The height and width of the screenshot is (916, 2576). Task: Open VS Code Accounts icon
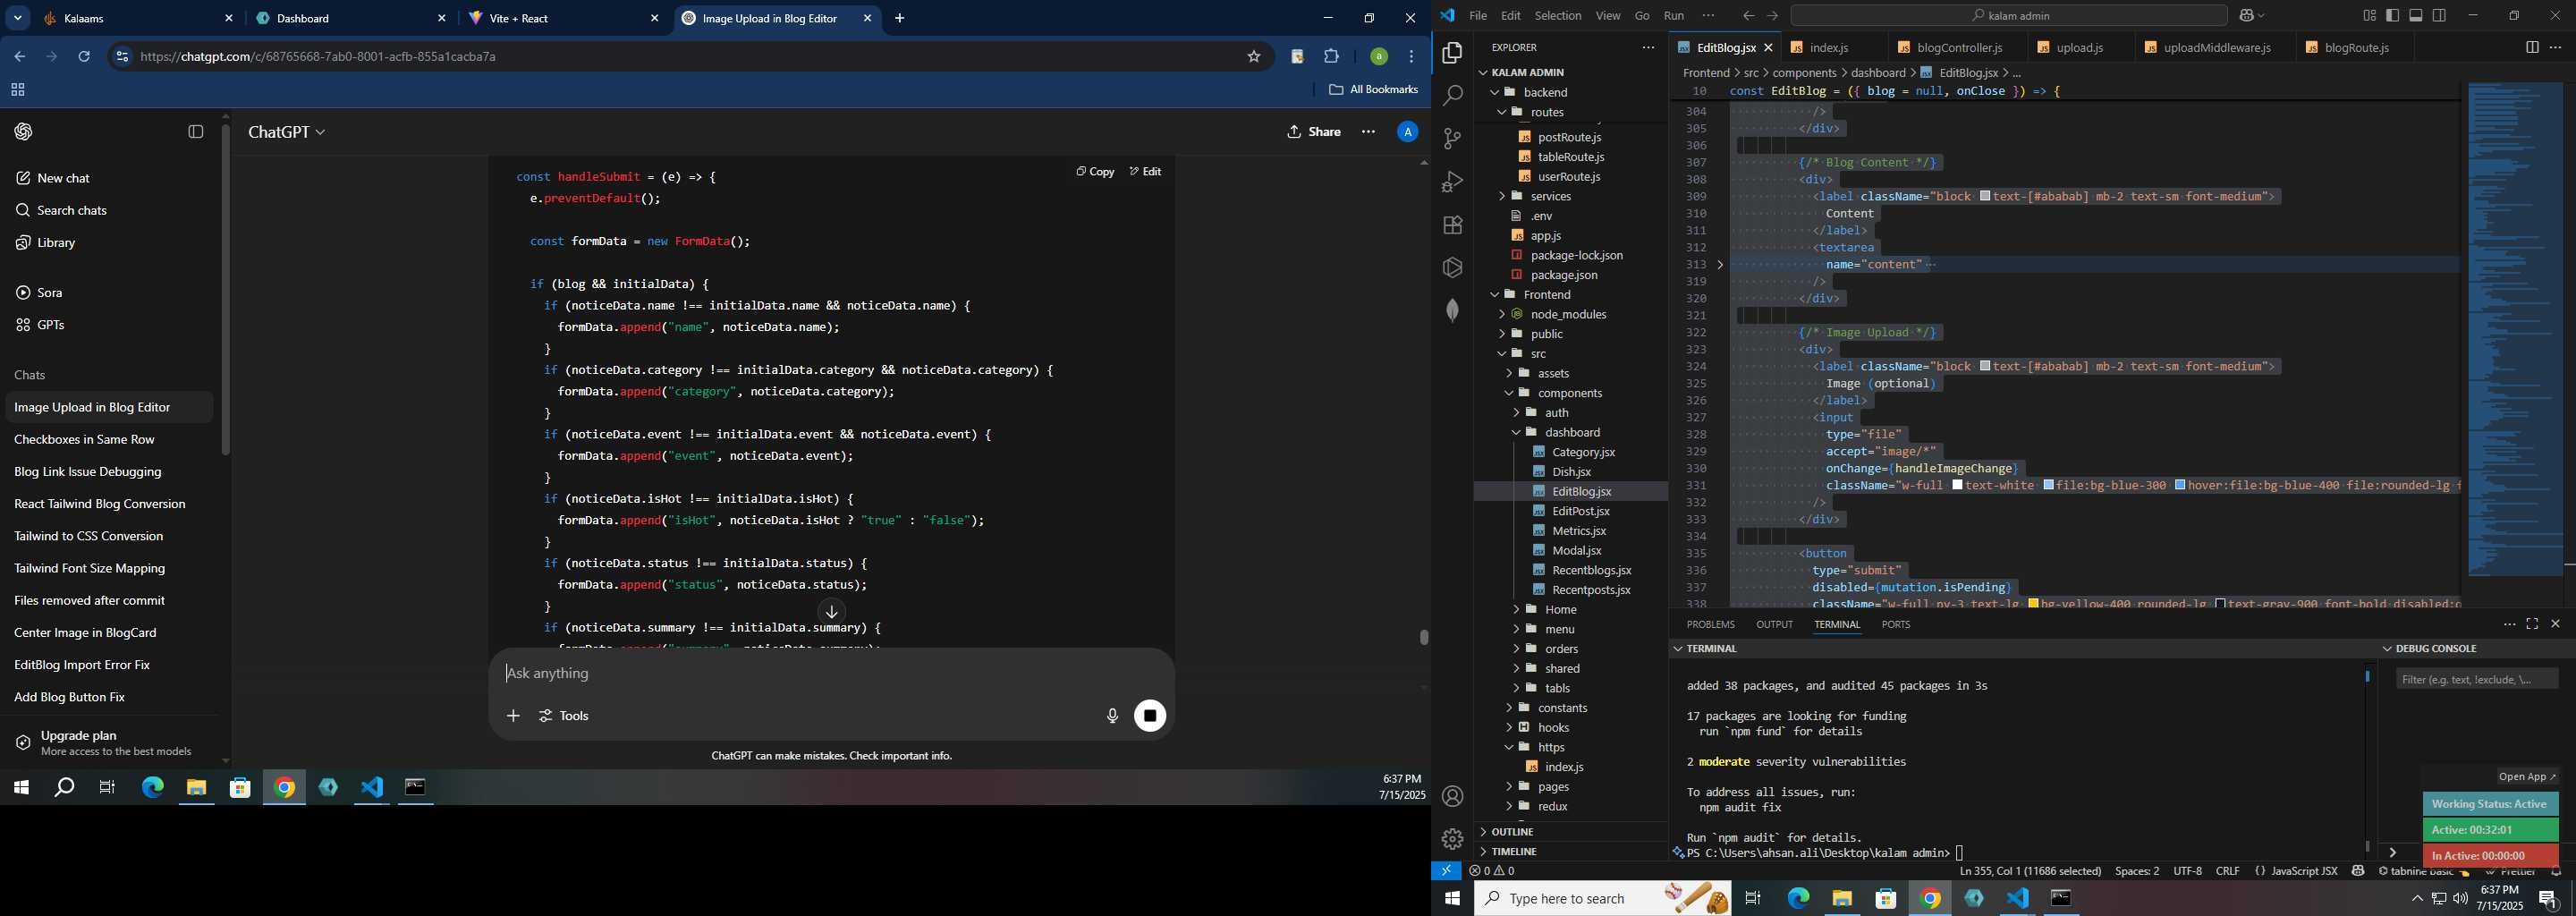1452,796
